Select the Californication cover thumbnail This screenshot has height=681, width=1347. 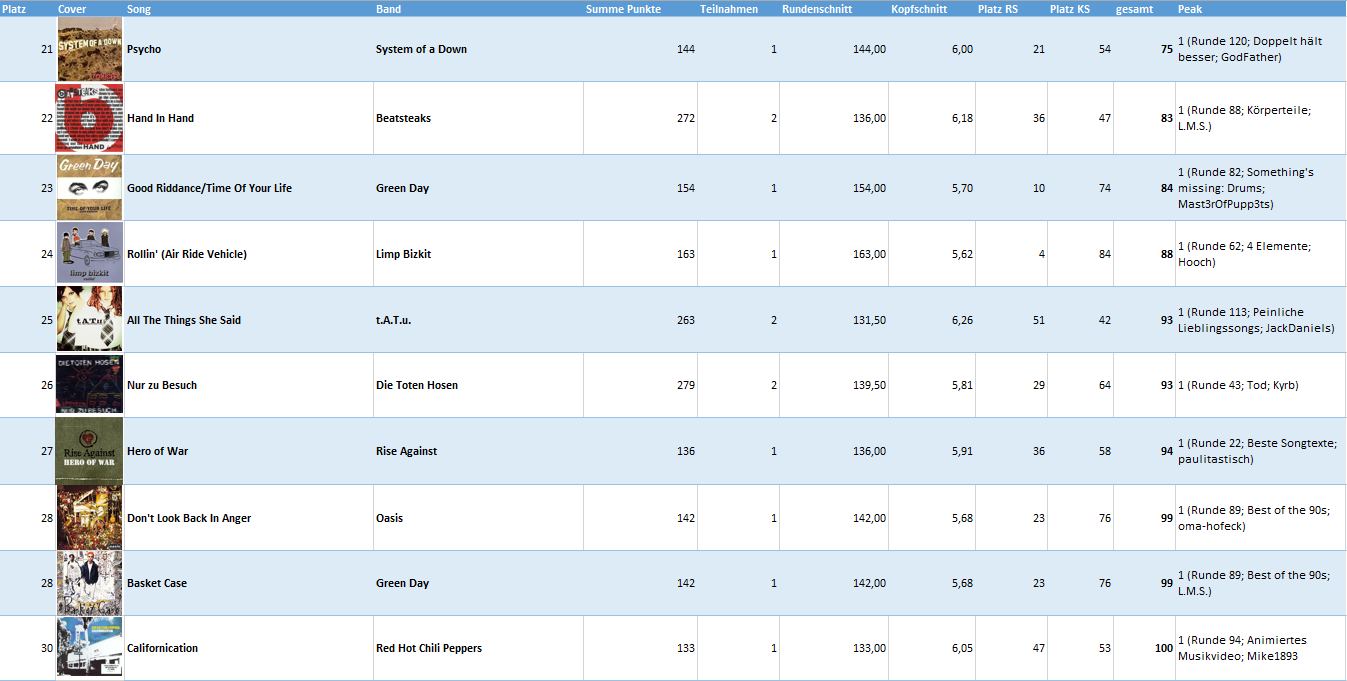(90, 648)
